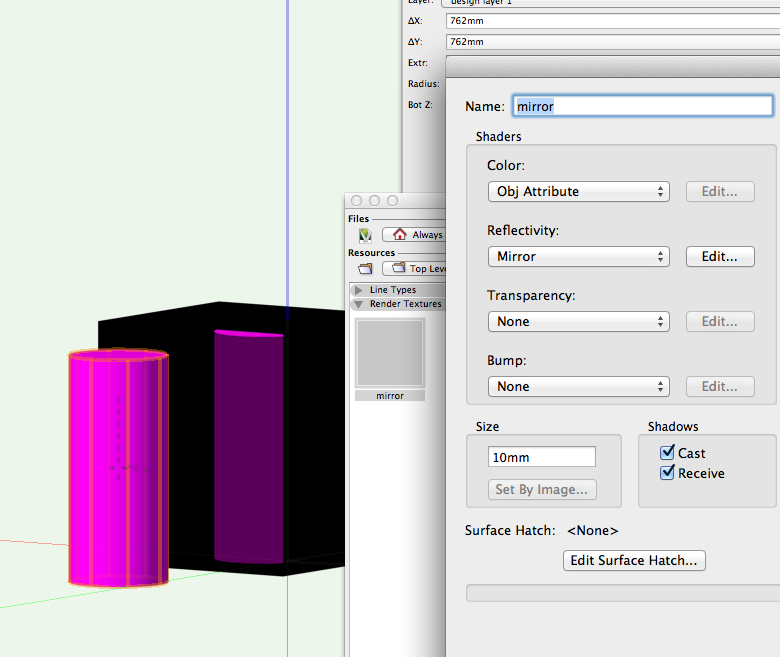This screenshot has width=780, height=657.
Task: Click the Edit Surface Hatch button
Action: click(x=634, y=561)
